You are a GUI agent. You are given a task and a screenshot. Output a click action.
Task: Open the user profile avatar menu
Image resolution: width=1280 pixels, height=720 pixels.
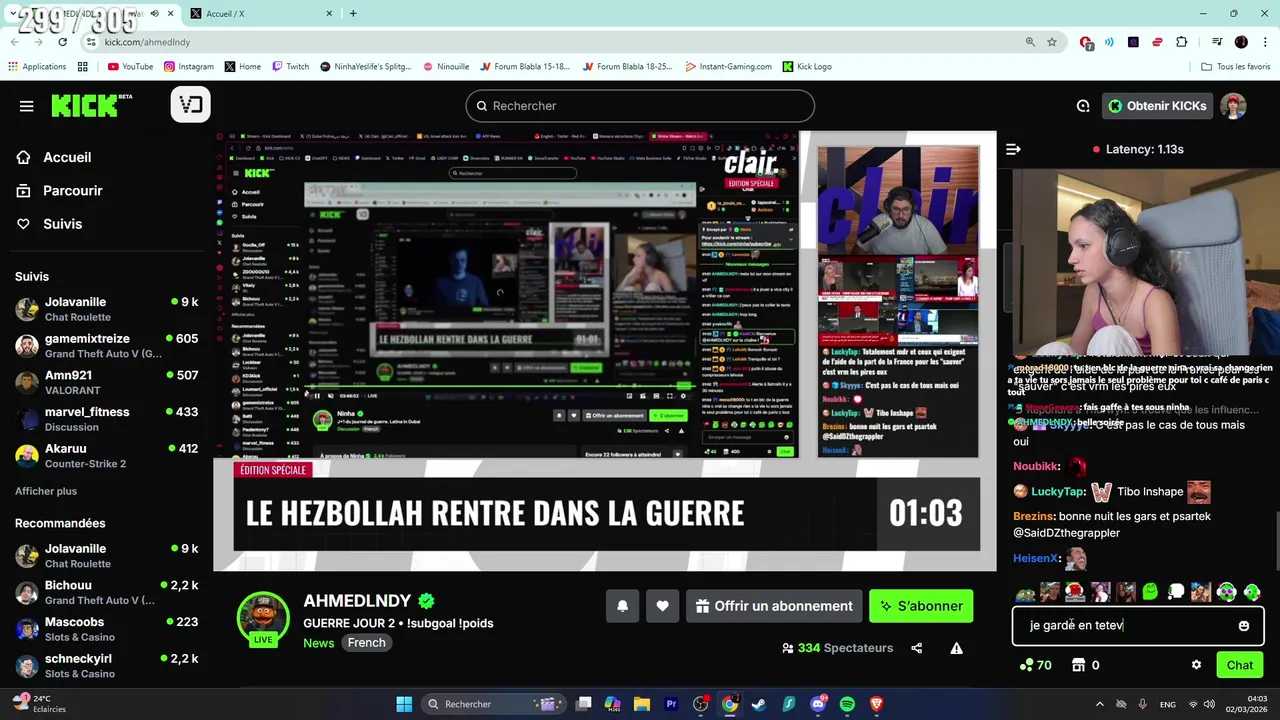[1234, 106]
